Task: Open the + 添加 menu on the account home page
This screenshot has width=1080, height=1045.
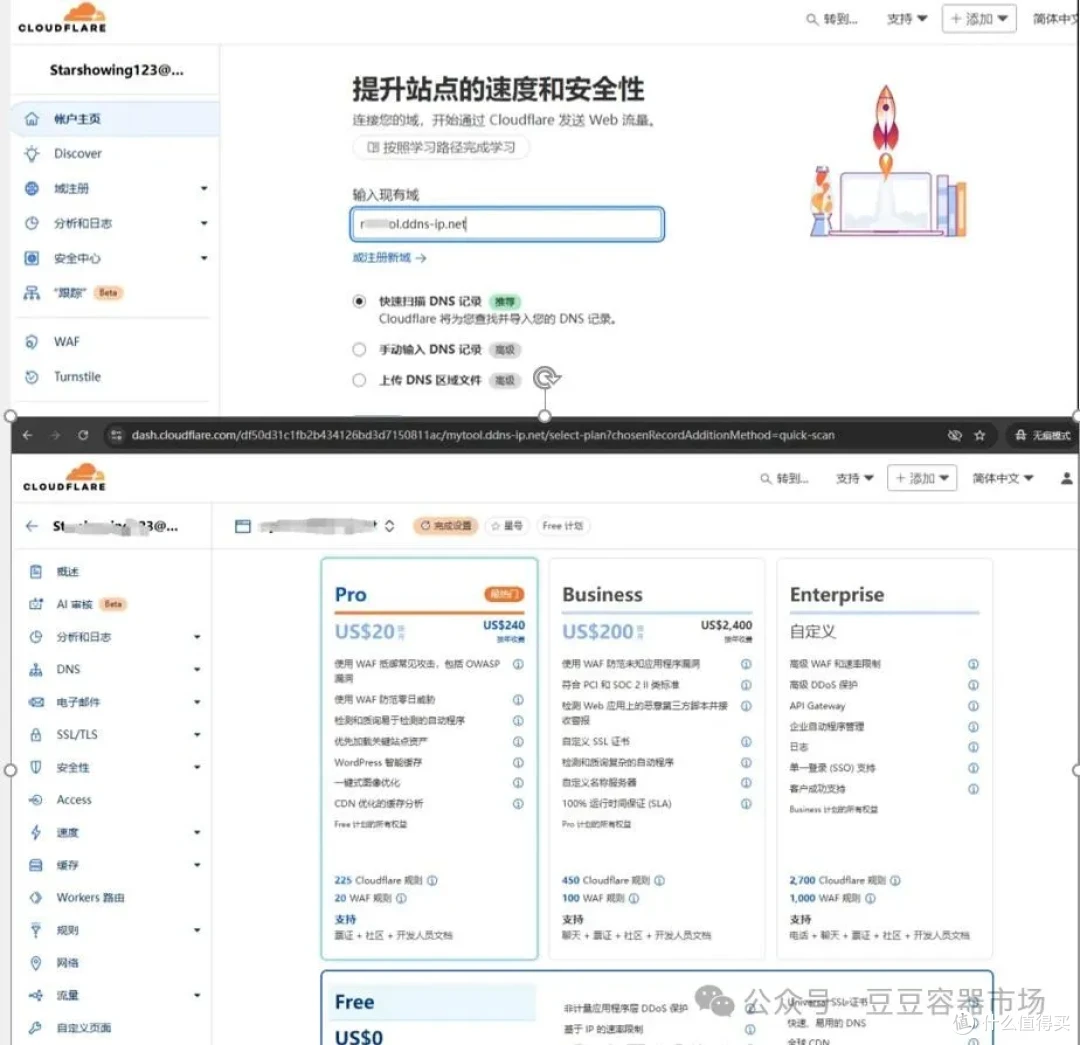Action: click(x=979, y=19)
